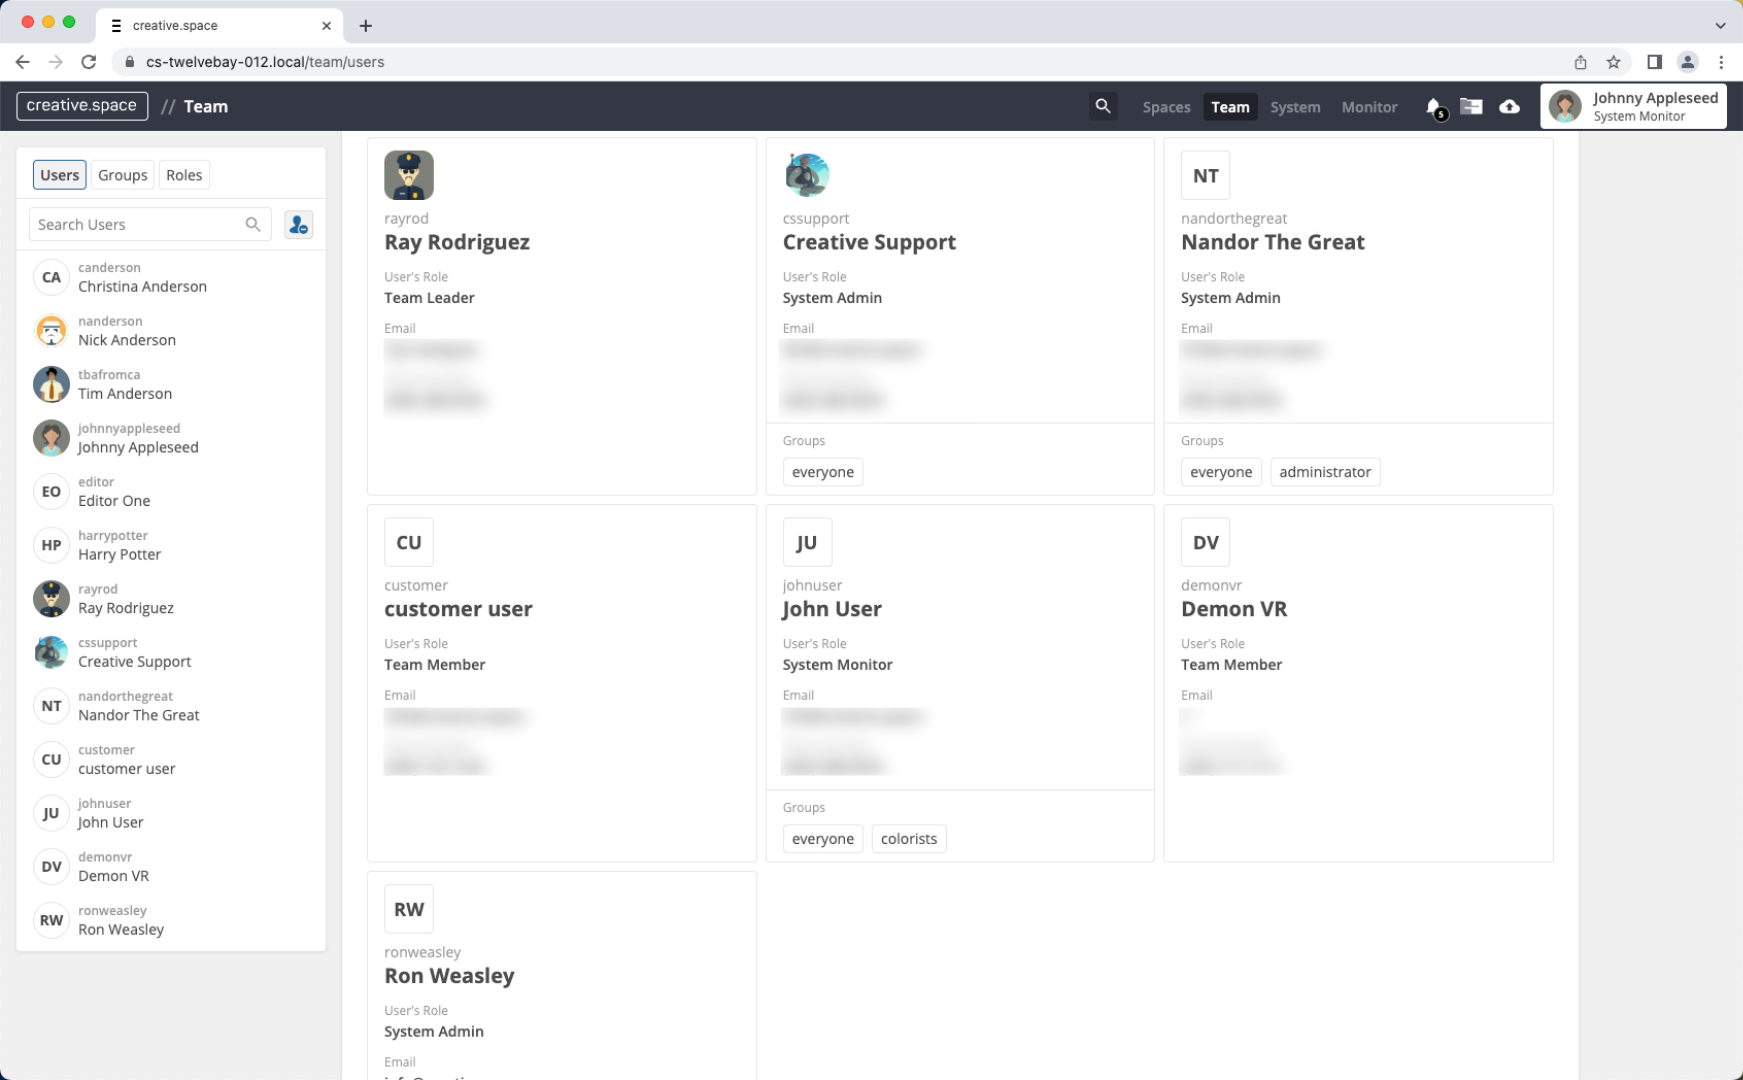Select Harry Potter in the user list

click(x=171, y=545)
